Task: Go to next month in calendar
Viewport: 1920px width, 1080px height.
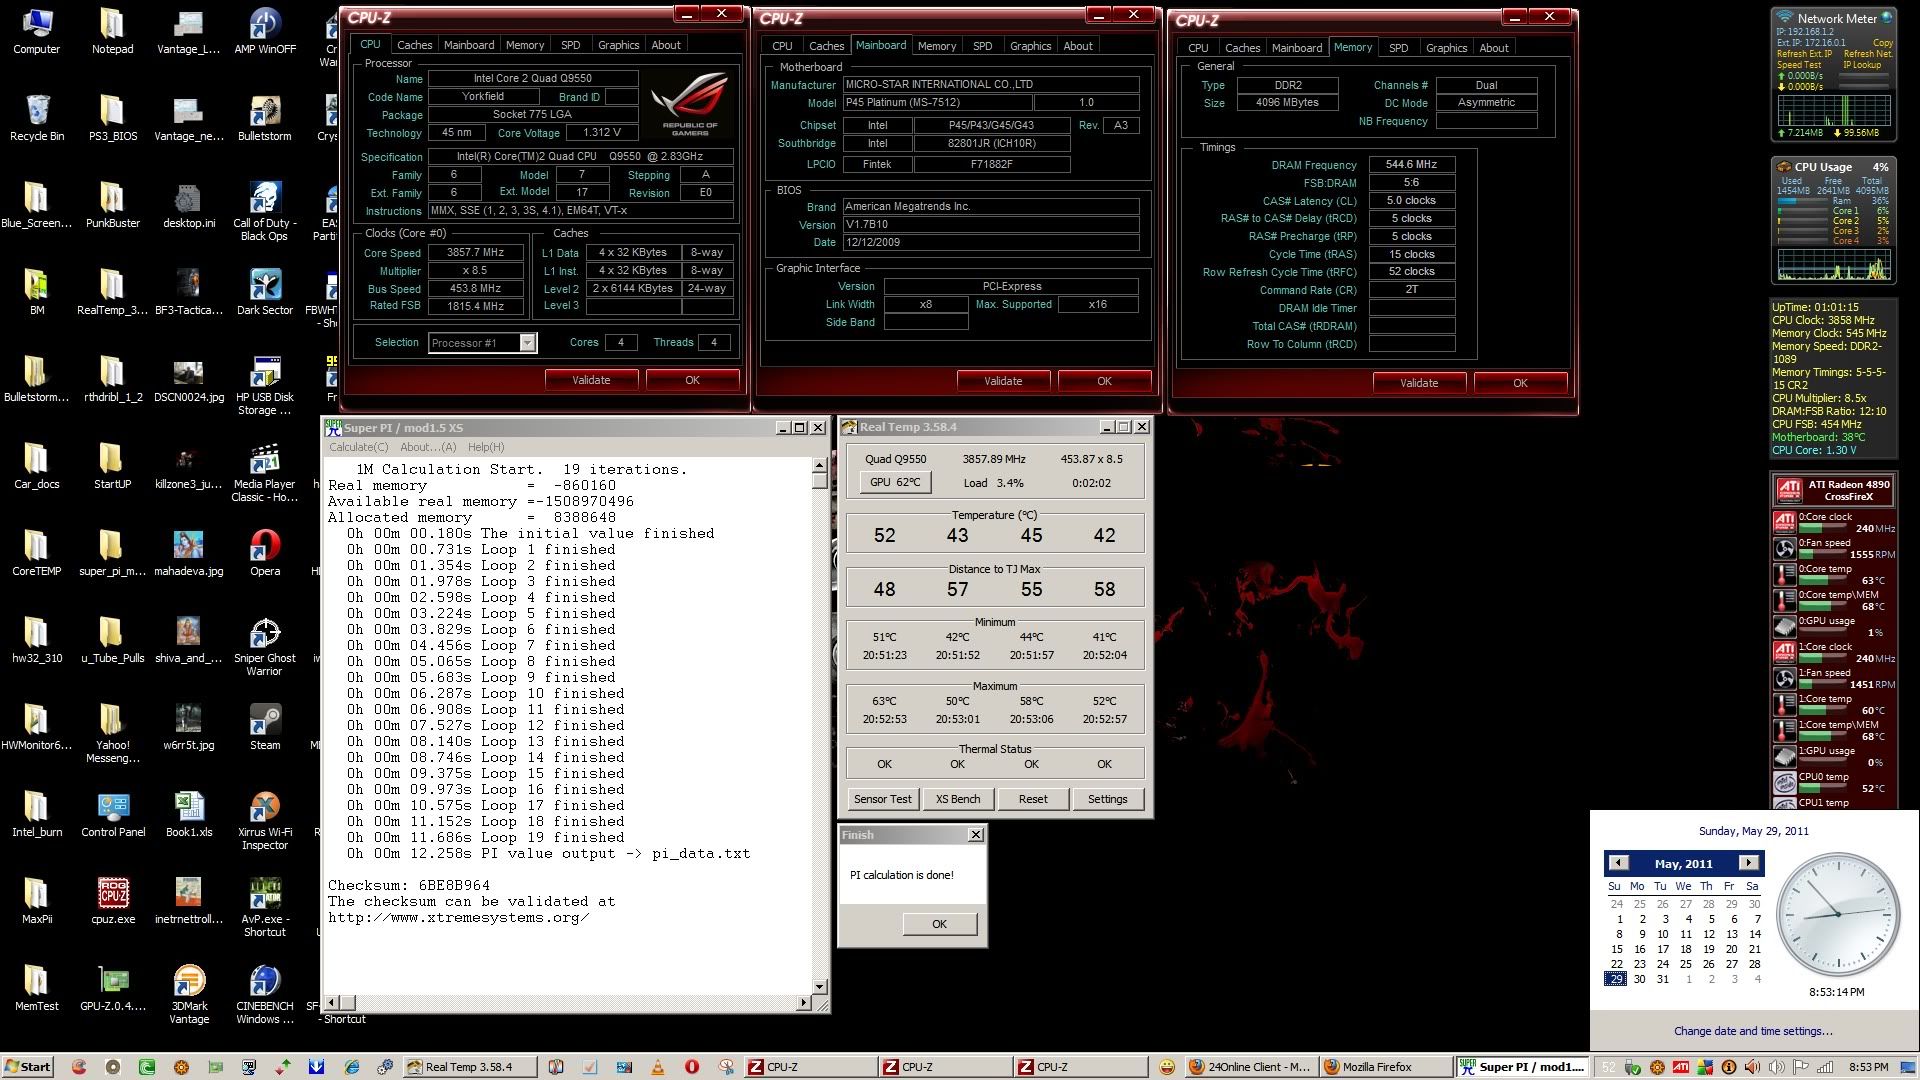Action: 1748,863
